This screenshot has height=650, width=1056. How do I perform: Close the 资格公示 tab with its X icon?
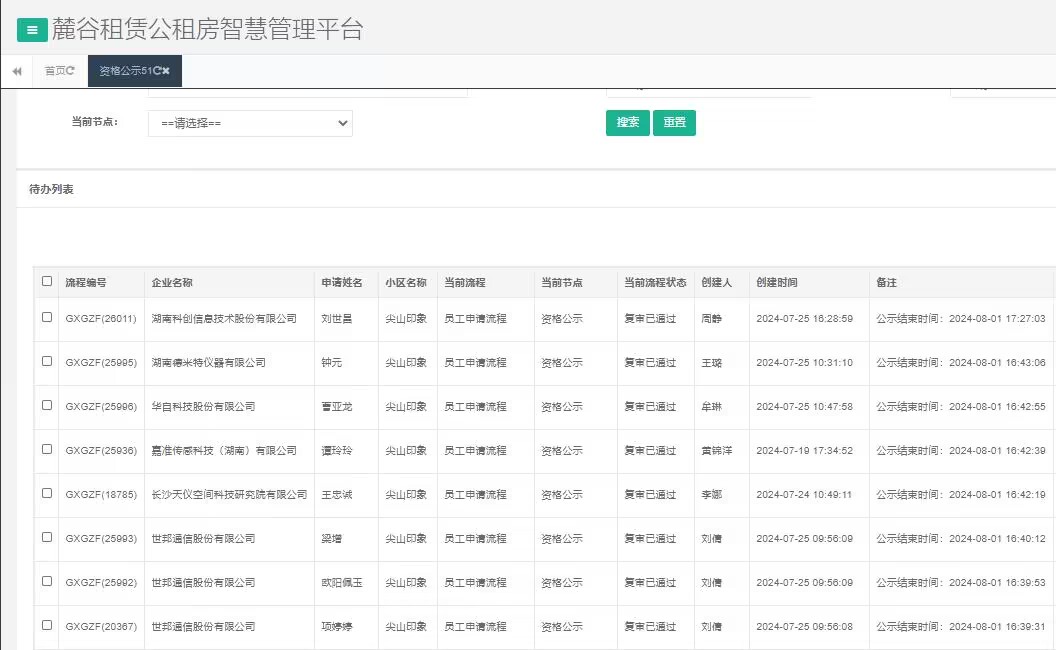[x=167, y=71]
